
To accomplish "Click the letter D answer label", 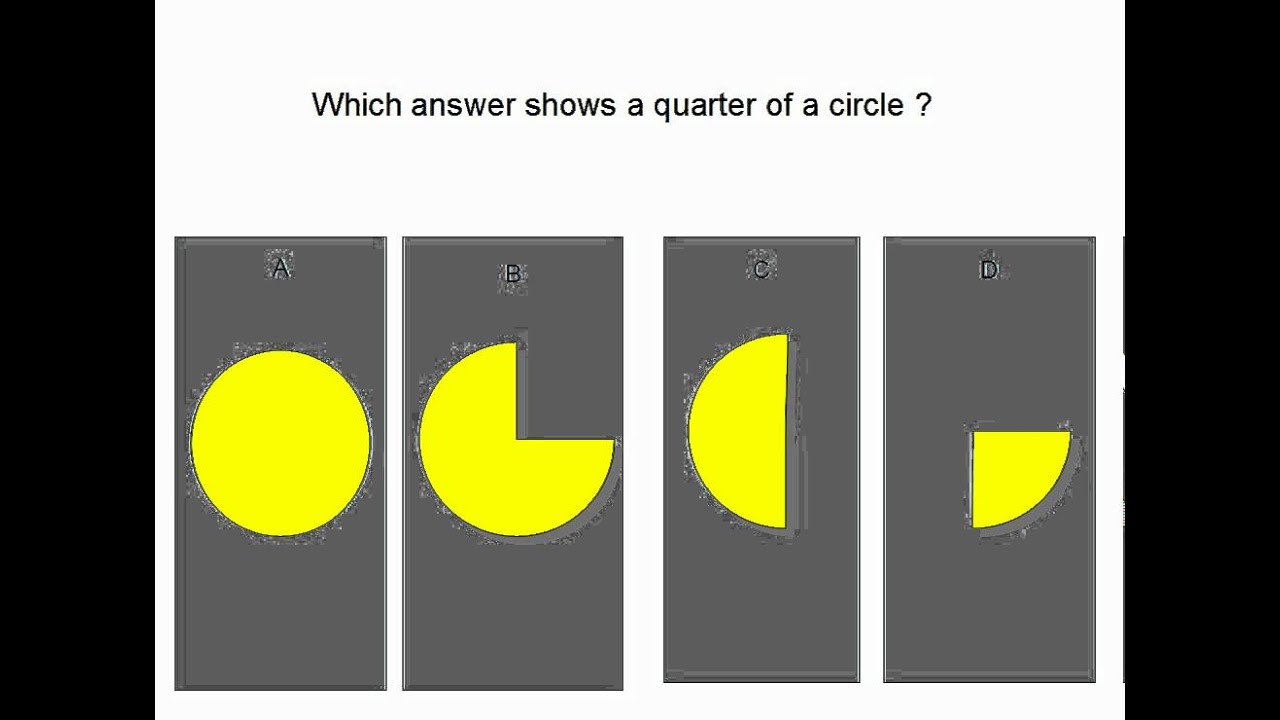I will tap(989, 270).
